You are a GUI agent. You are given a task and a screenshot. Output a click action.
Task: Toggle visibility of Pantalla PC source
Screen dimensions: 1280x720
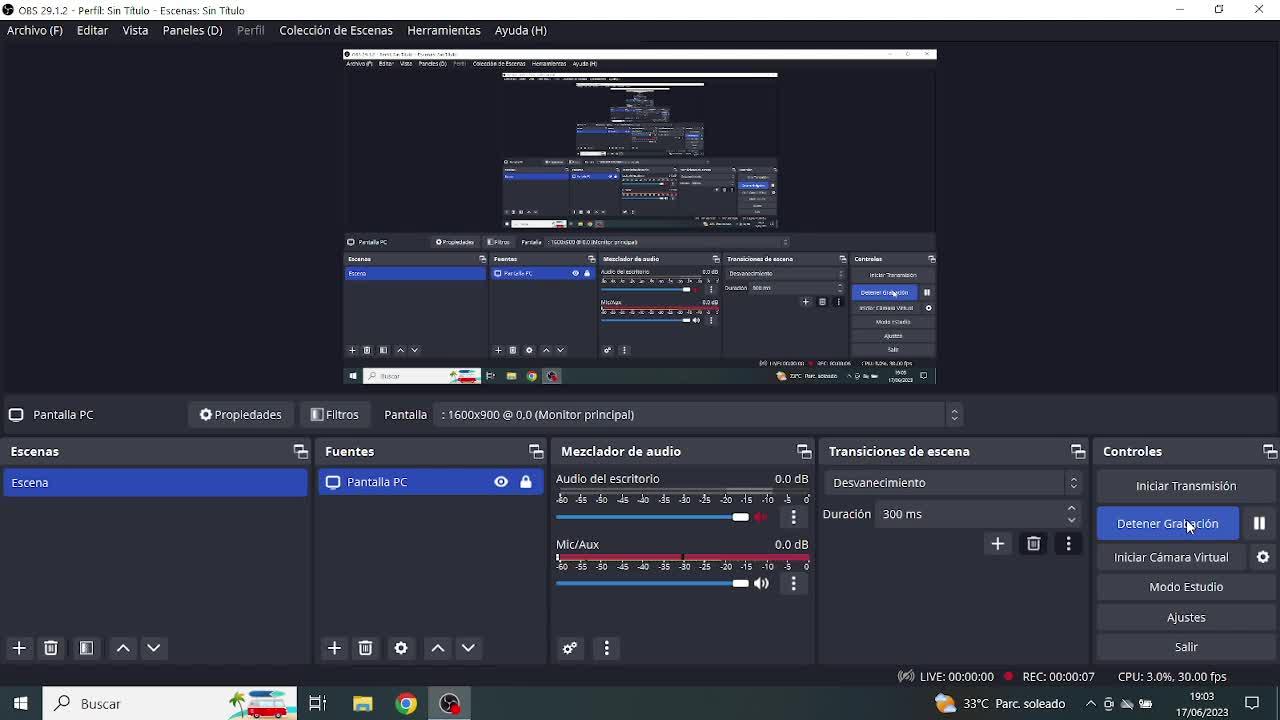pos(501,482)
